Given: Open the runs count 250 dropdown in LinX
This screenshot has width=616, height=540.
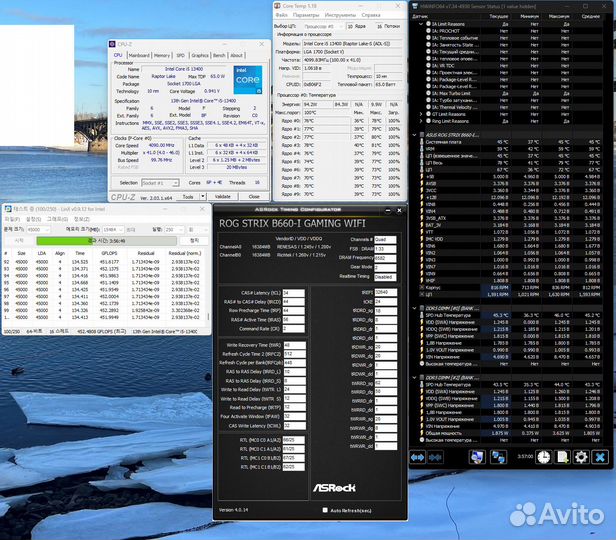Looking at the screenshot, I should (174, 229).
